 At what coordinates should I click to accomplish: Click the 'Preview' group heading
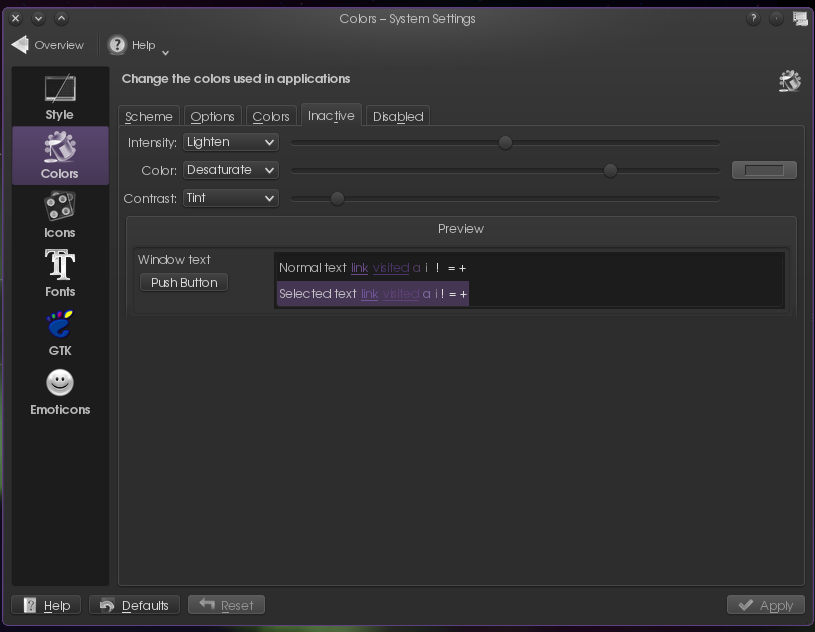click(x=461, y=229)
